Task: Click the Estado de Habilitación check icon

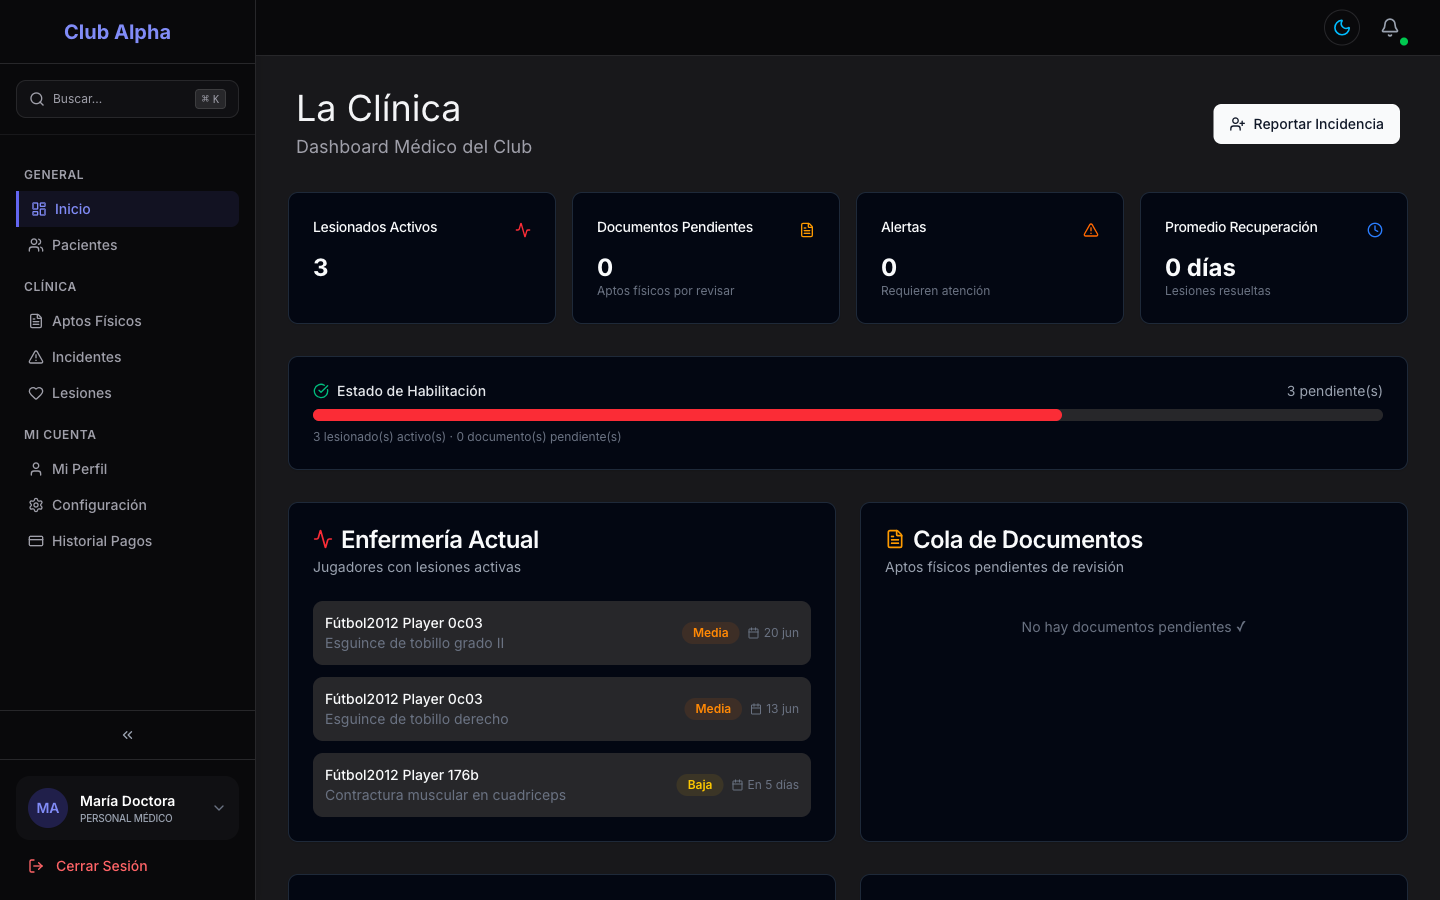Action: tap(321, 391)
